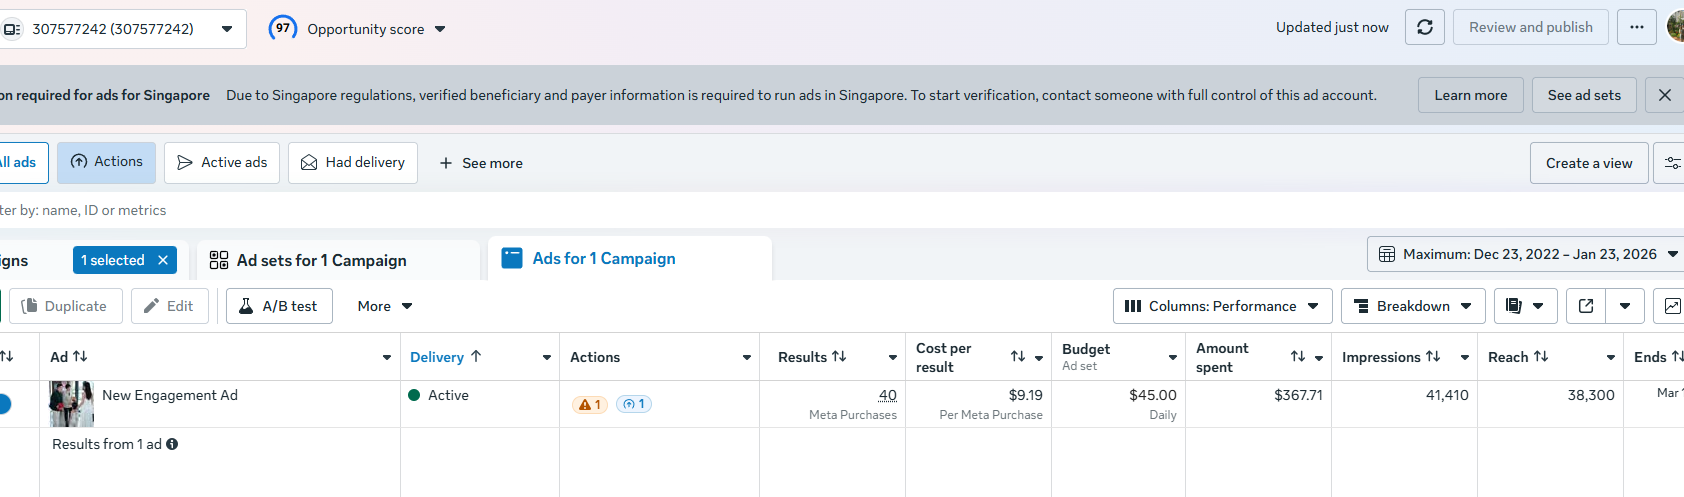
Task: Switch to Ad sets for 1 Campaign tab
Action: [321, 260]
